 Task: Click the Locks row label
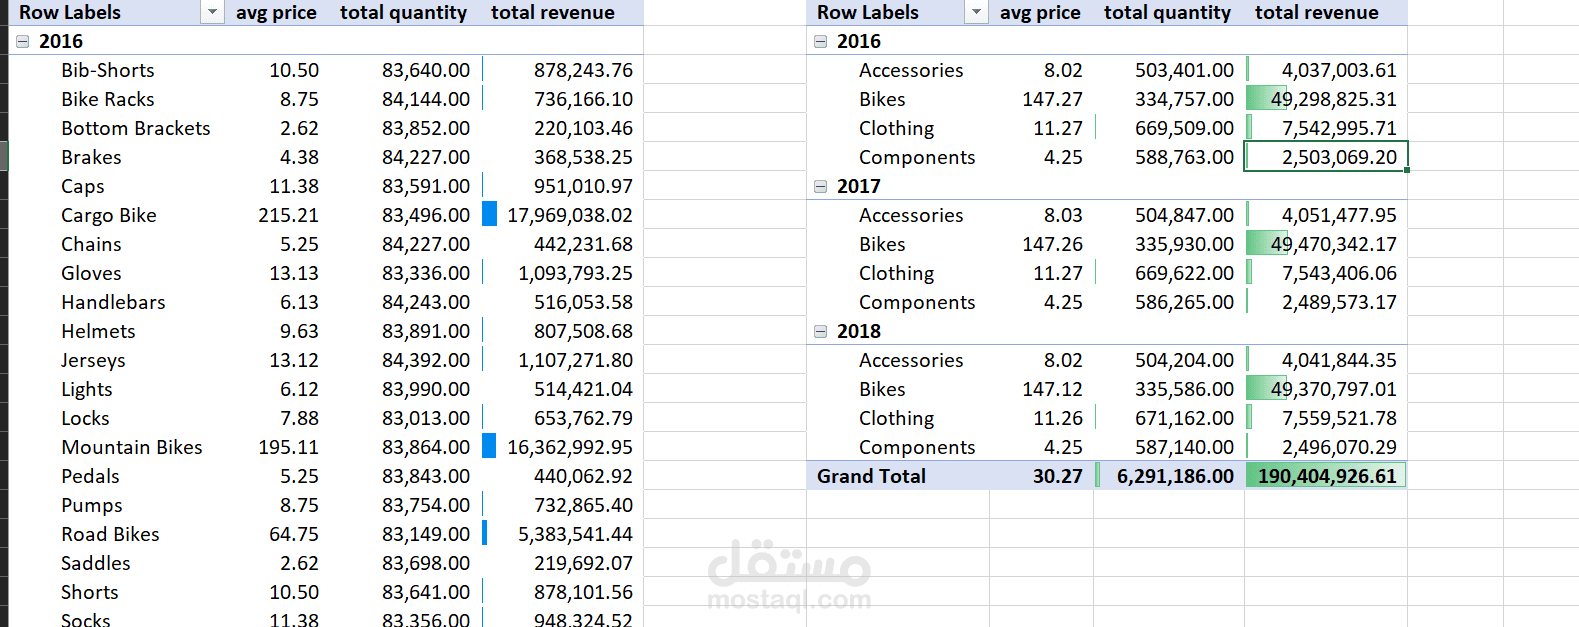(x=85, y=419)
